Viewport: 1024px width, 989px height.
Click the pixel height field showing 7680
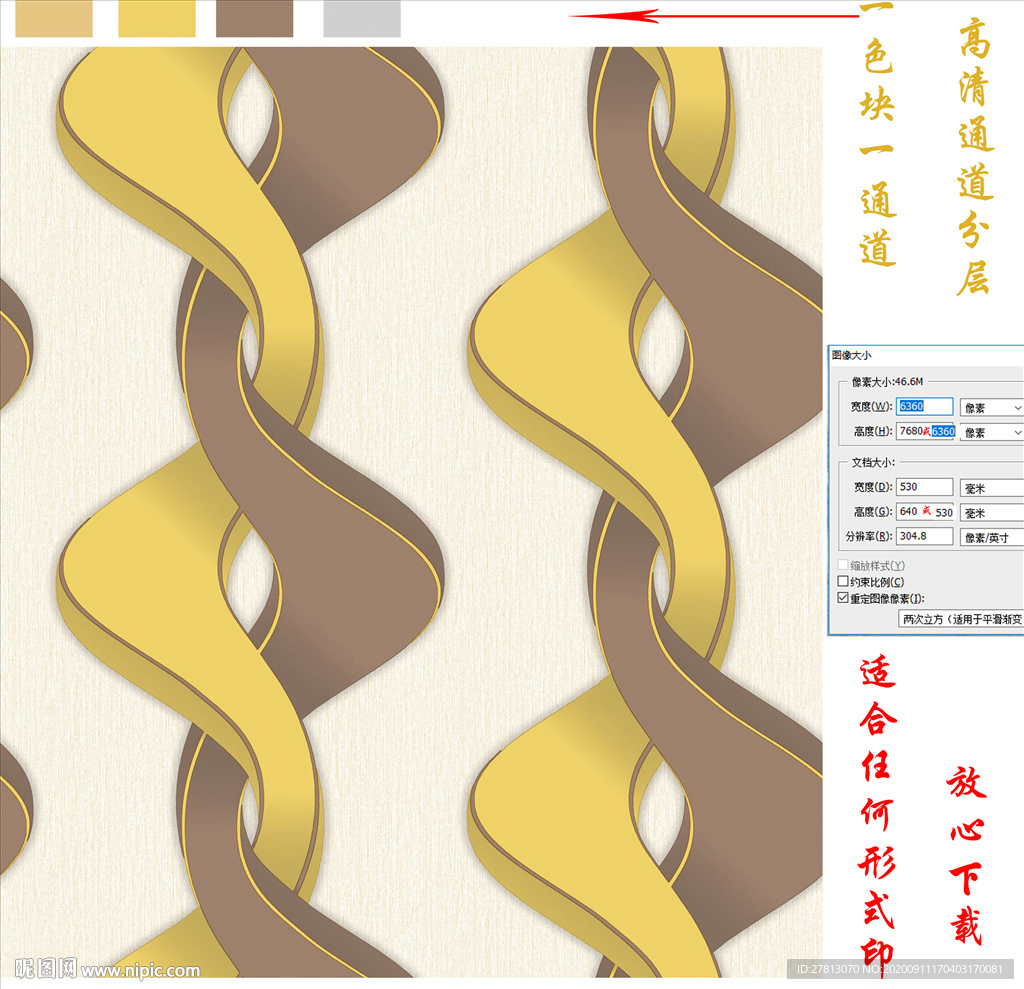coord(925,431)
